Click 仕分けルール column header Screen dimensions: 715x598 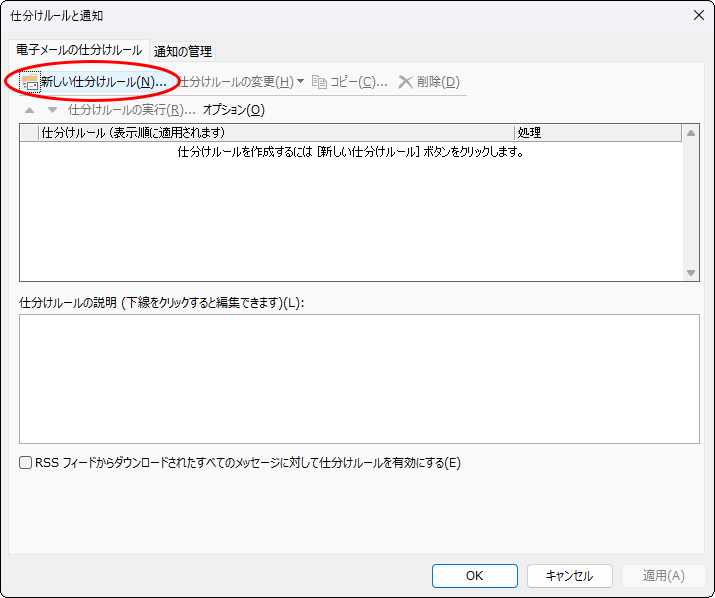click(276, 133)
